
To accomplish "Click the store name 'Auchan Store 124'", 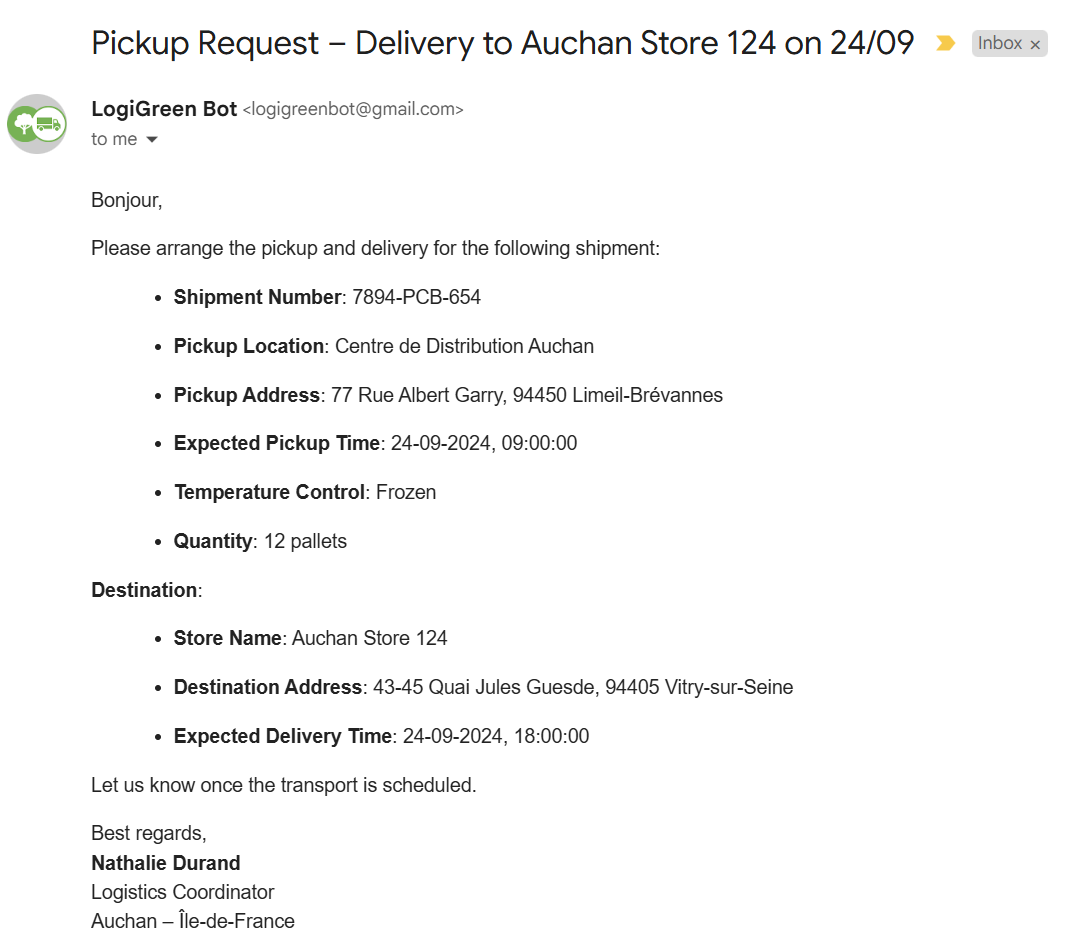I will (x=369, y=638).
